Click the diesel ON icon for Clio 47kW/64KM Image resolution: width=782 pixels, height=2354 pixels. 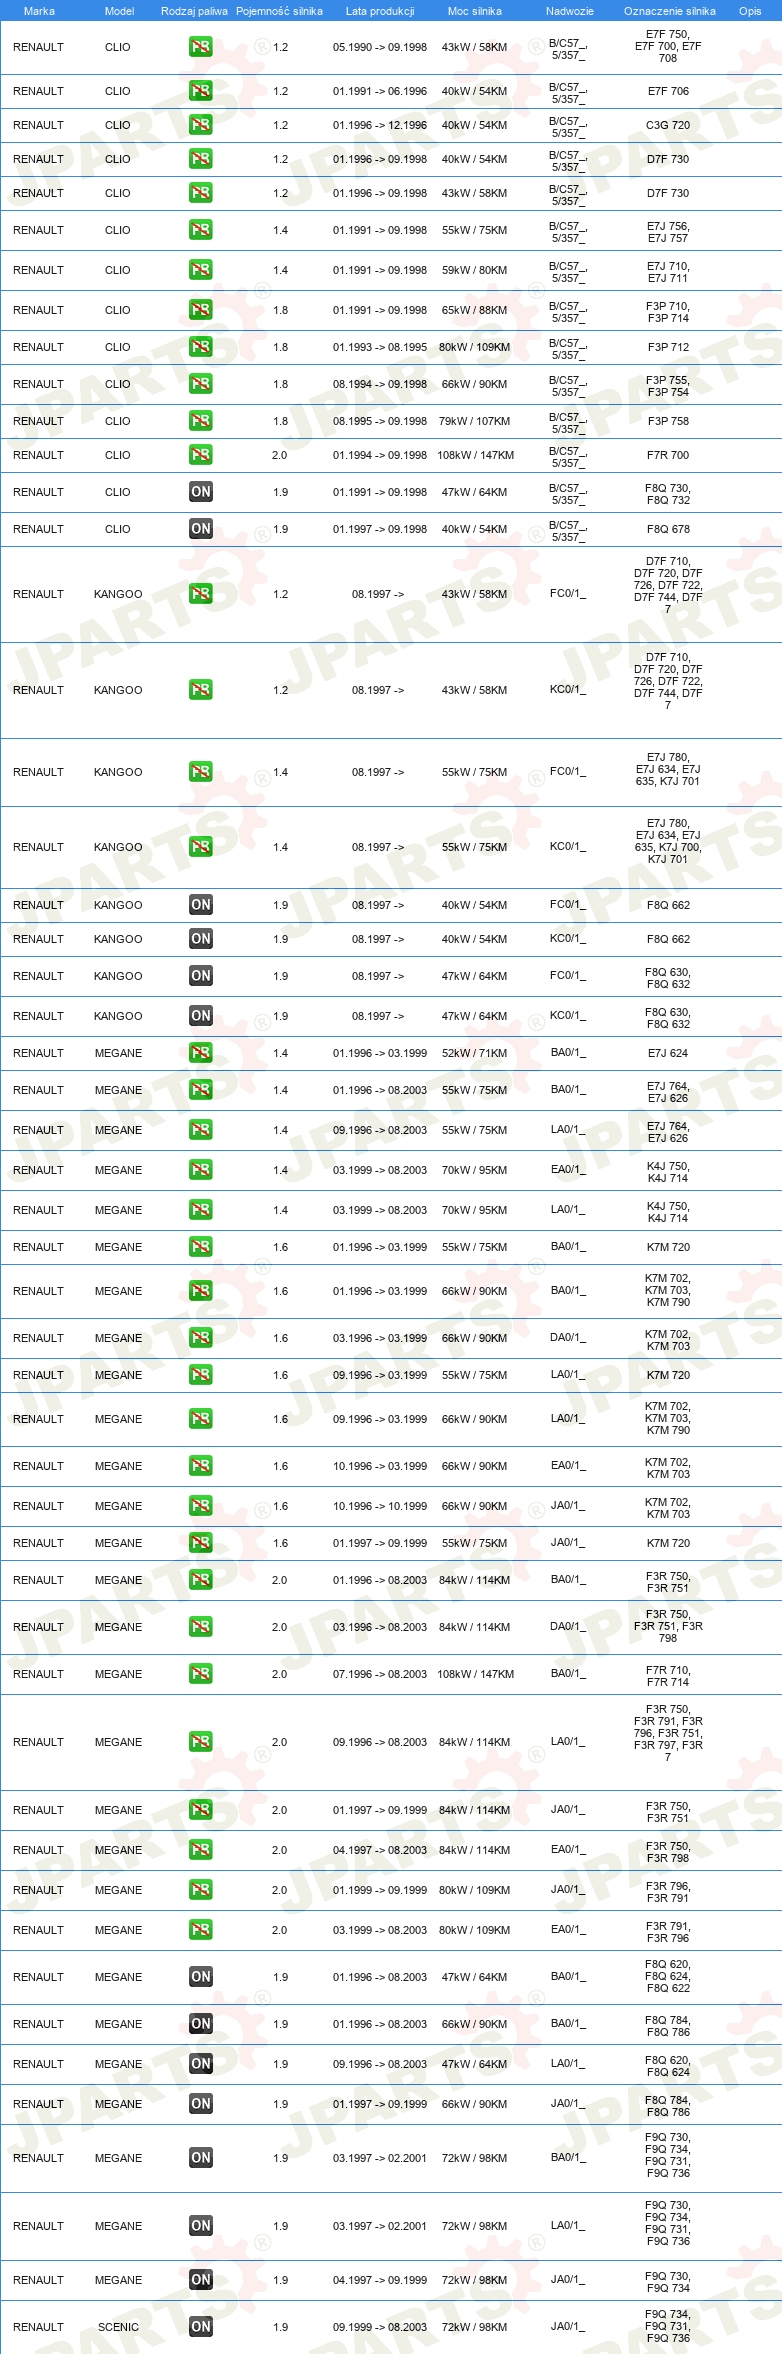click(201, 492)
